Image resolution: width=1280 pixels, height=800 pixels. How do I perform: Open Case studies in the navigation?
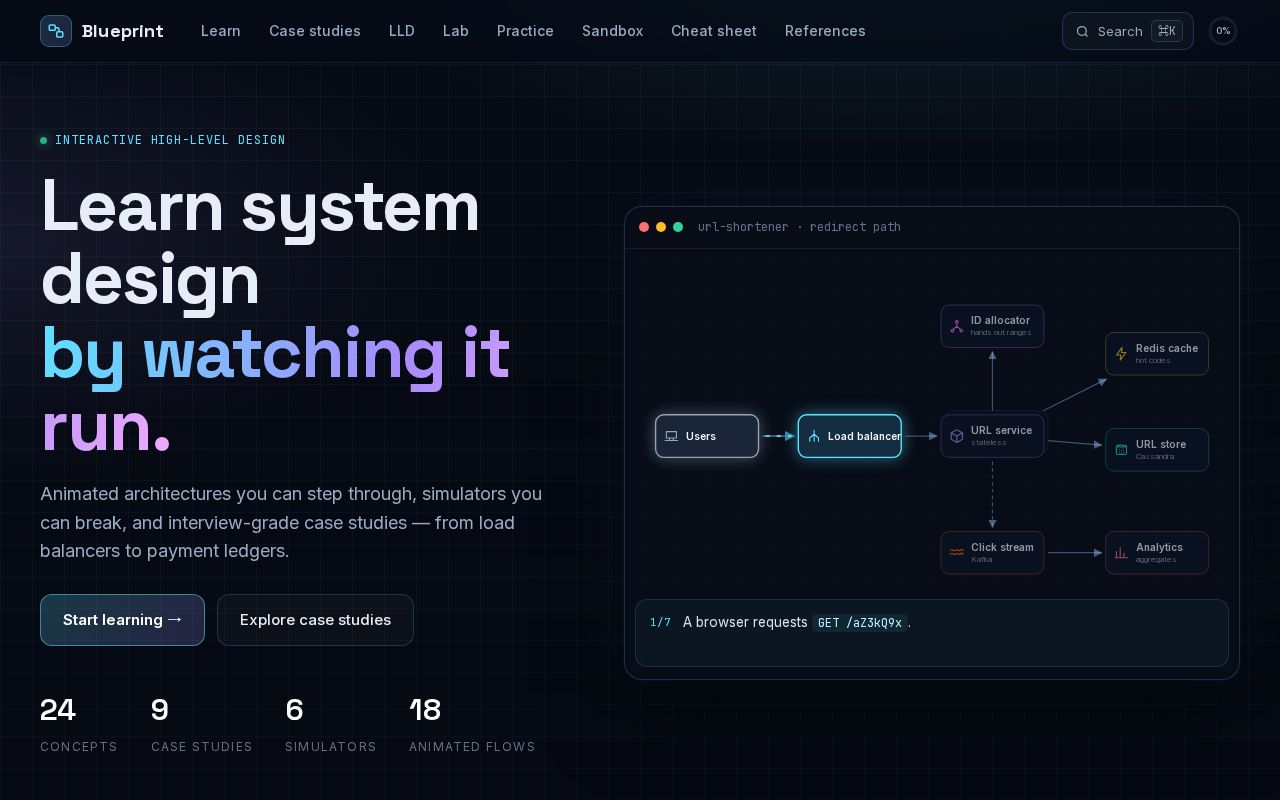[x=315, y=31]
